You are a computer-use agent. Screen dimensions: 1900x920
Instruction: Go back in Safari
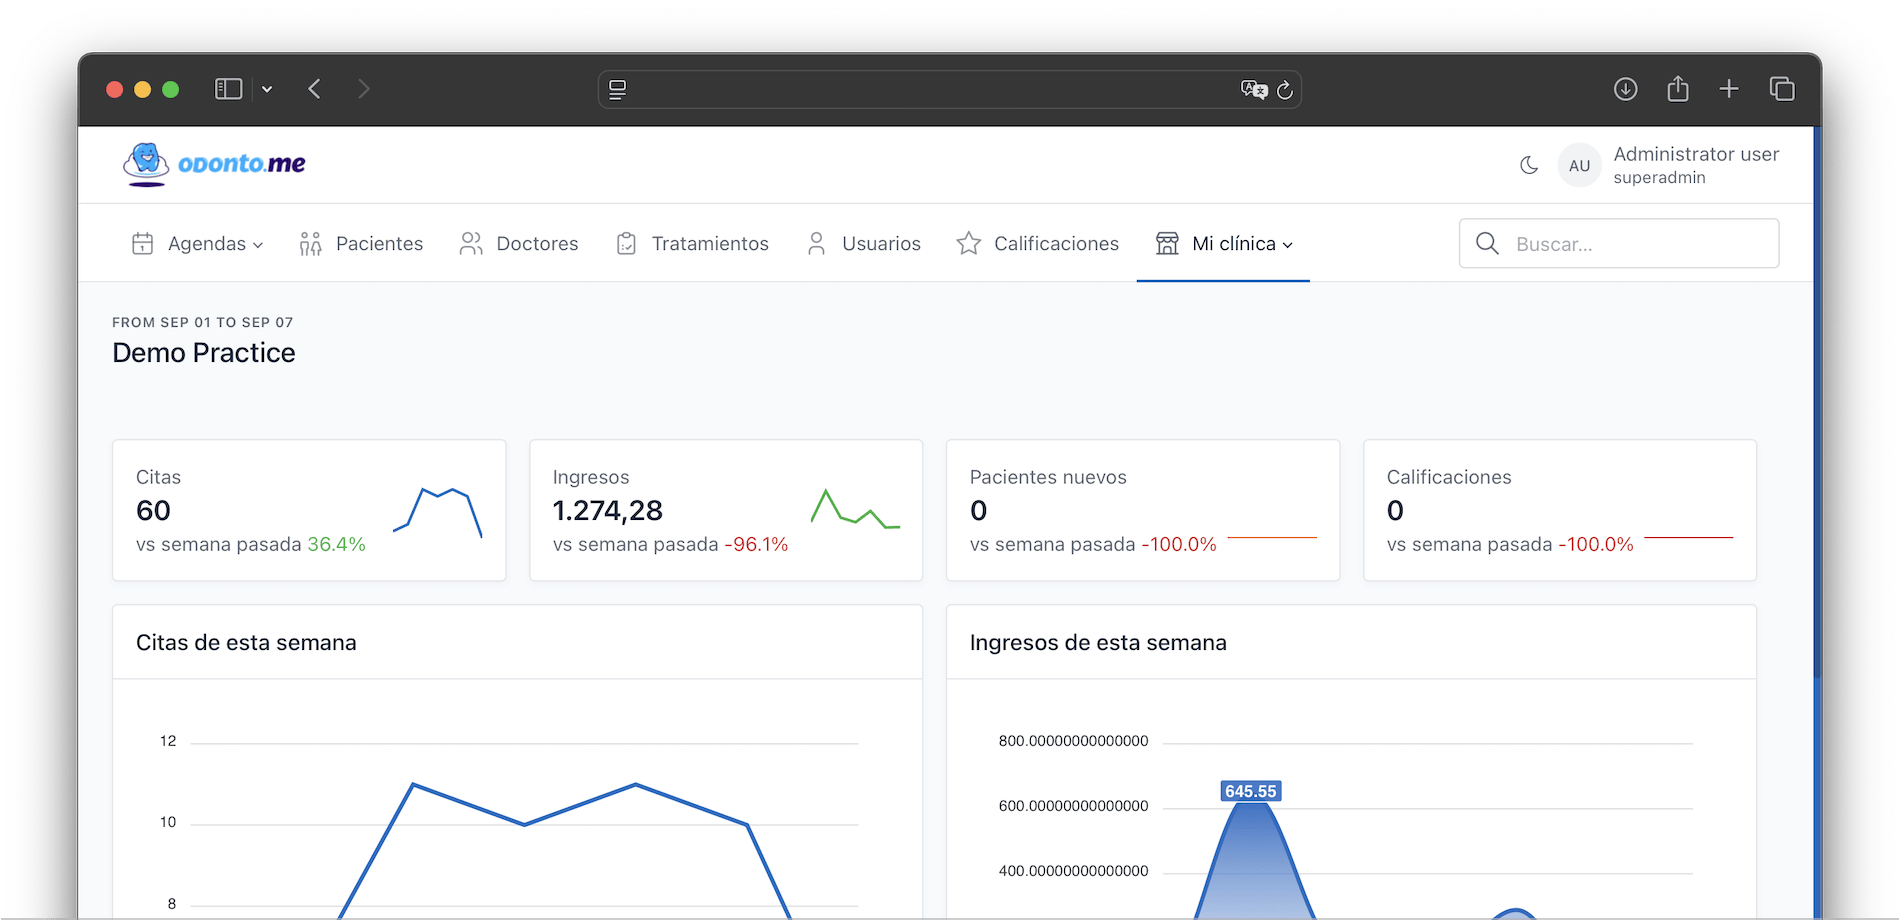(x=314, y=89)
